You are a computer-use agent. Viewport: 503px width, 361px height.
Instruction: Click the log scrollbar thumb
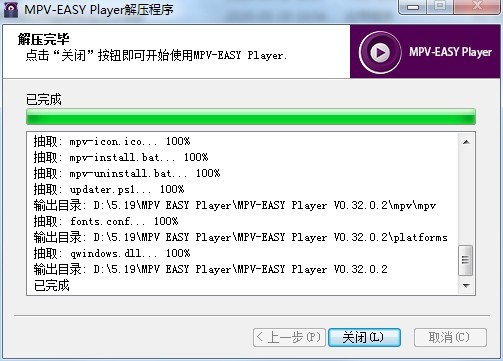pos(466,260)
